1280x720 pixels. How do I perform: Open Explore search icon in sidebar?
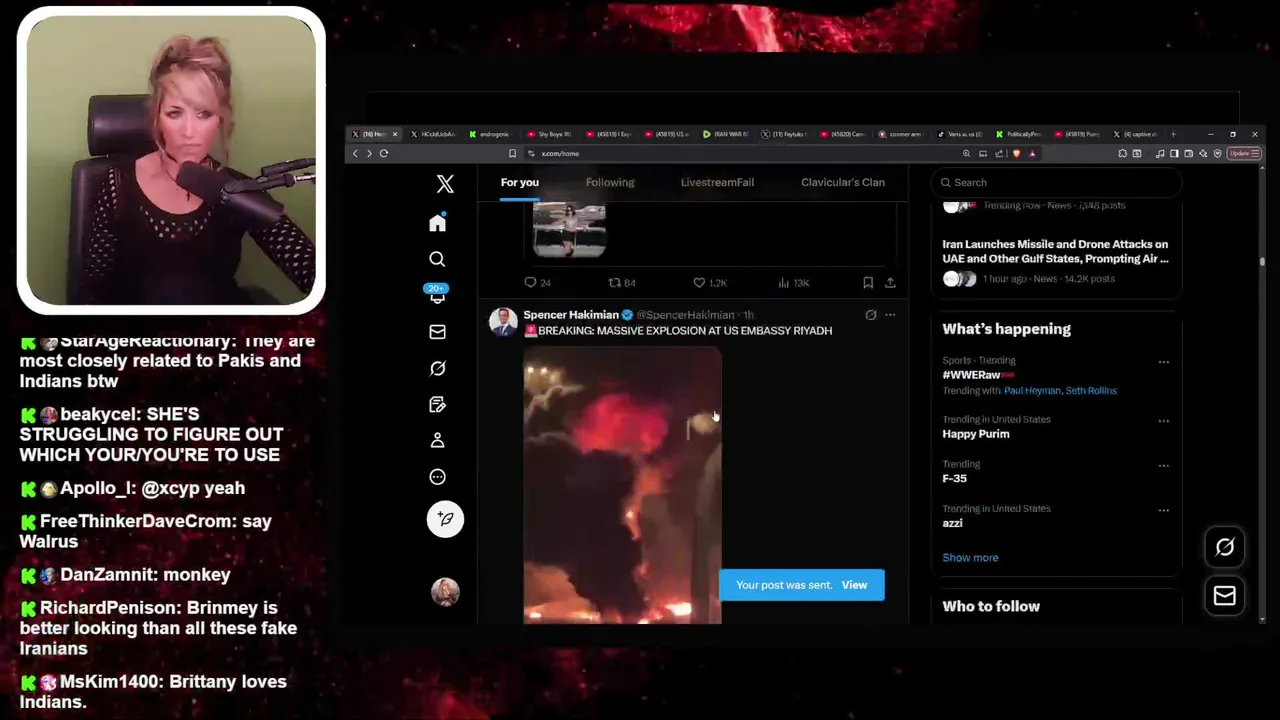(x=437, y=259)
